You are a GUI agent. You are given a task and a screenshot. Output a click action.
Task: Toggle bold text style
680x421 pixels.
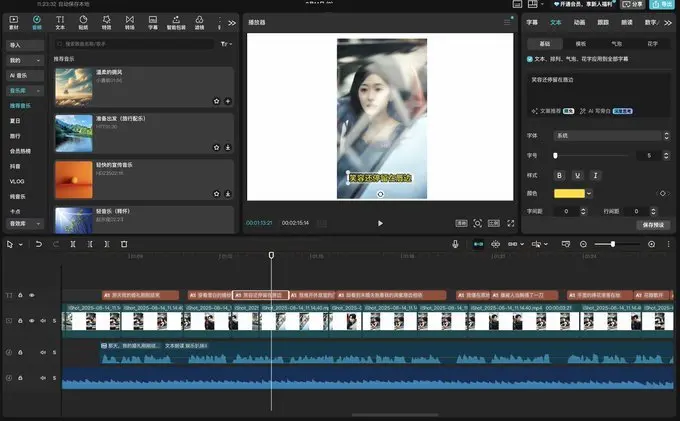(559, 175)
